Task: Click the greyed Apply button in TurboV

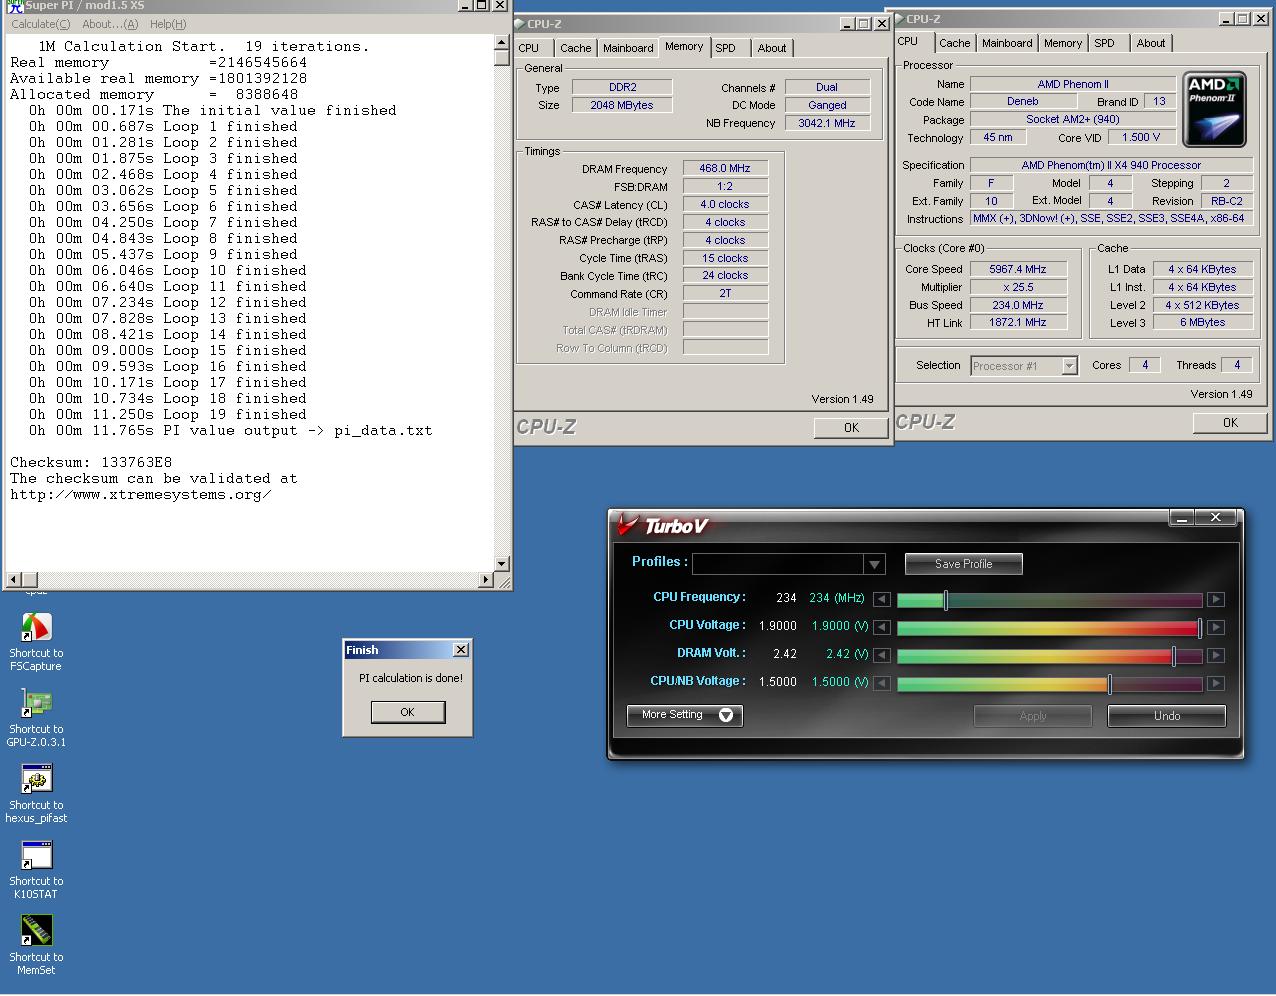Action: pos(1032,716)
